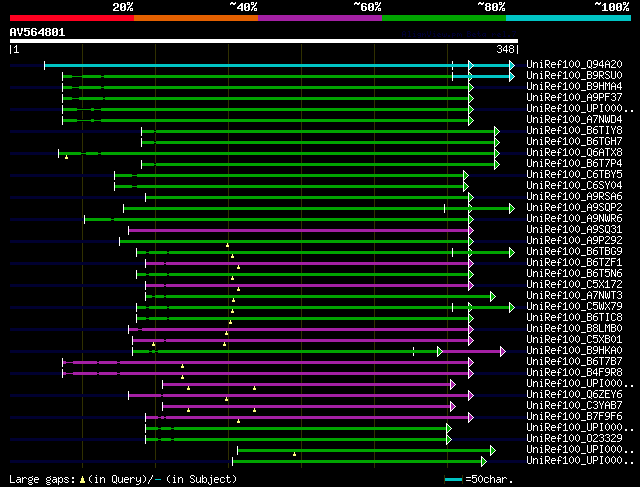Click the =50char. scale legend

478,479
